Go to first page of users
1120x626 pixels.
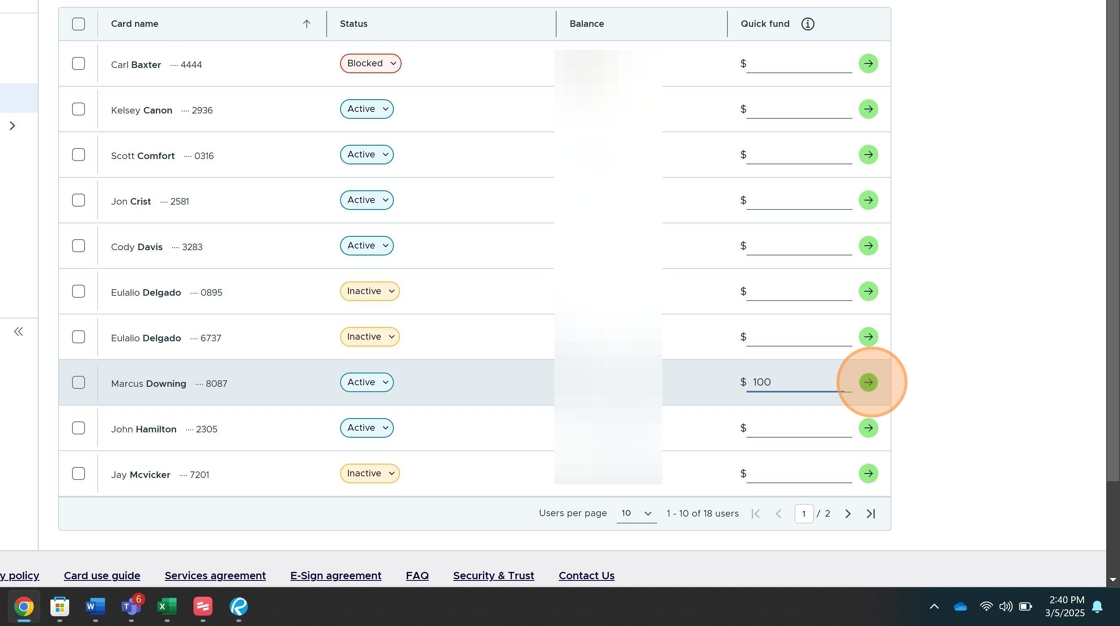point(755,513)
